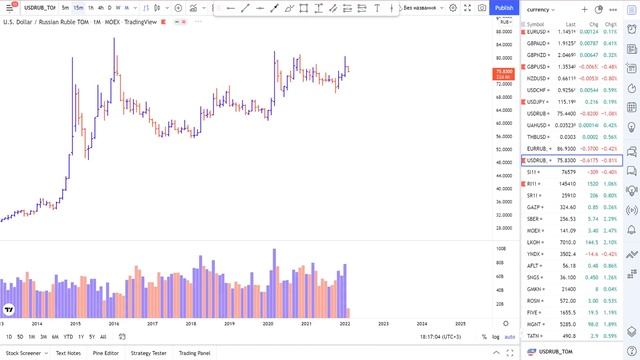This screenshot has width=640, height=360.
Task: Click the time axis settings gear
Action: pyautogui.click(x=506, y=323)
